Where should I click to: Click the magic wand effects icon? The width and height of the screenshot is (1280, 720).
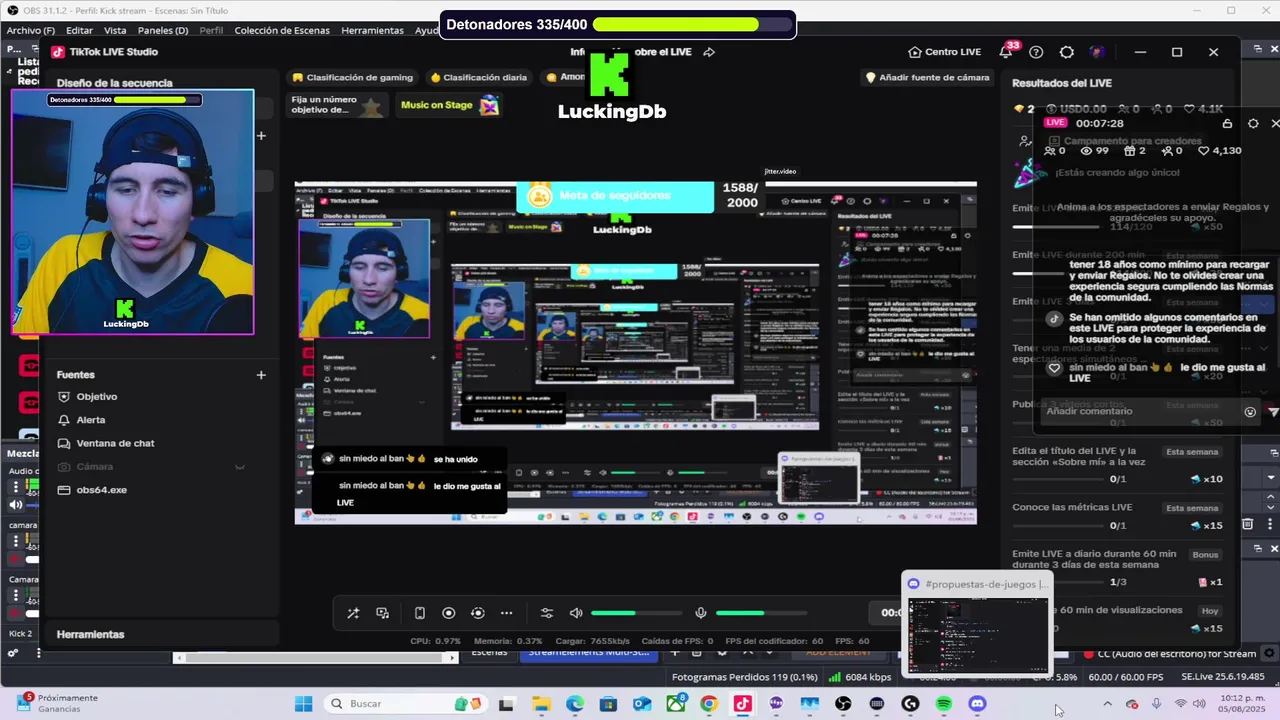[353, 613]
